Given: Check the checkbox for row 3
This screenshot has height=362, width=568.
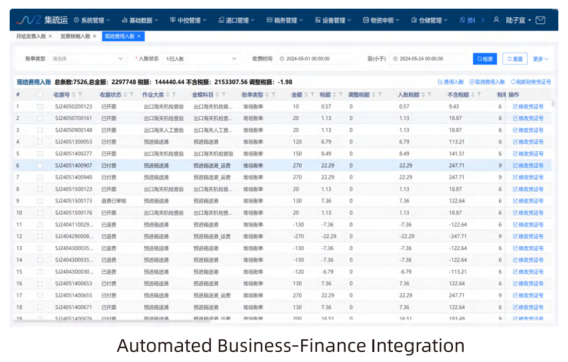Looking at the screenshot, I should pos(40,130).
